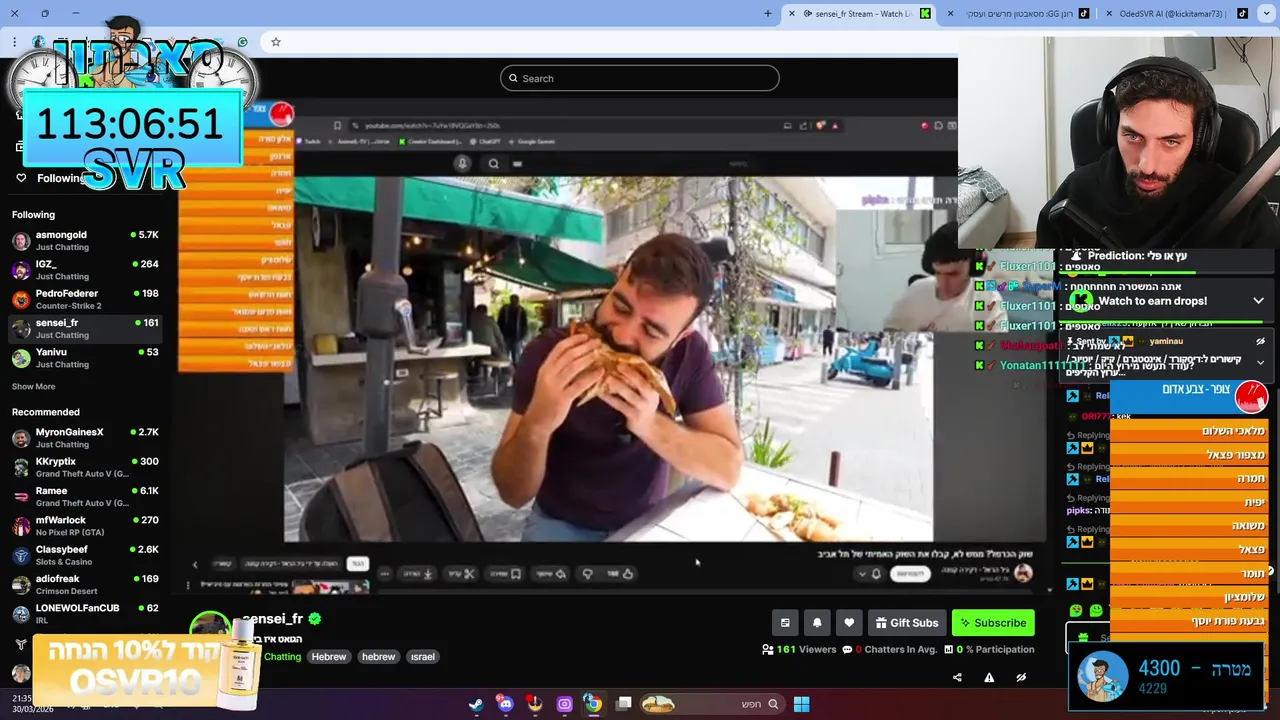Click MyronGainesX avatar icon
This screenshot has width=1280, height=720.
pyautogui.click(x=20, y=438)
